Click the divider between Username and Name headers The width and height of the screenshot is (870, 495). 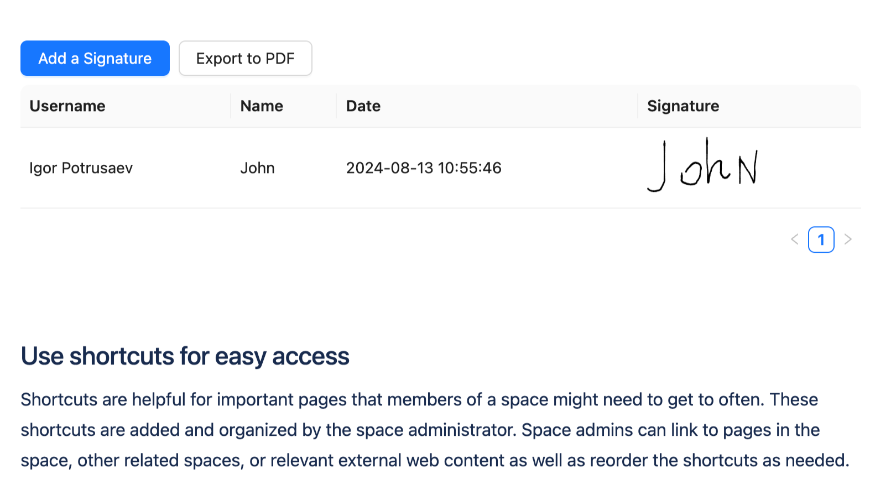[230, 106]
